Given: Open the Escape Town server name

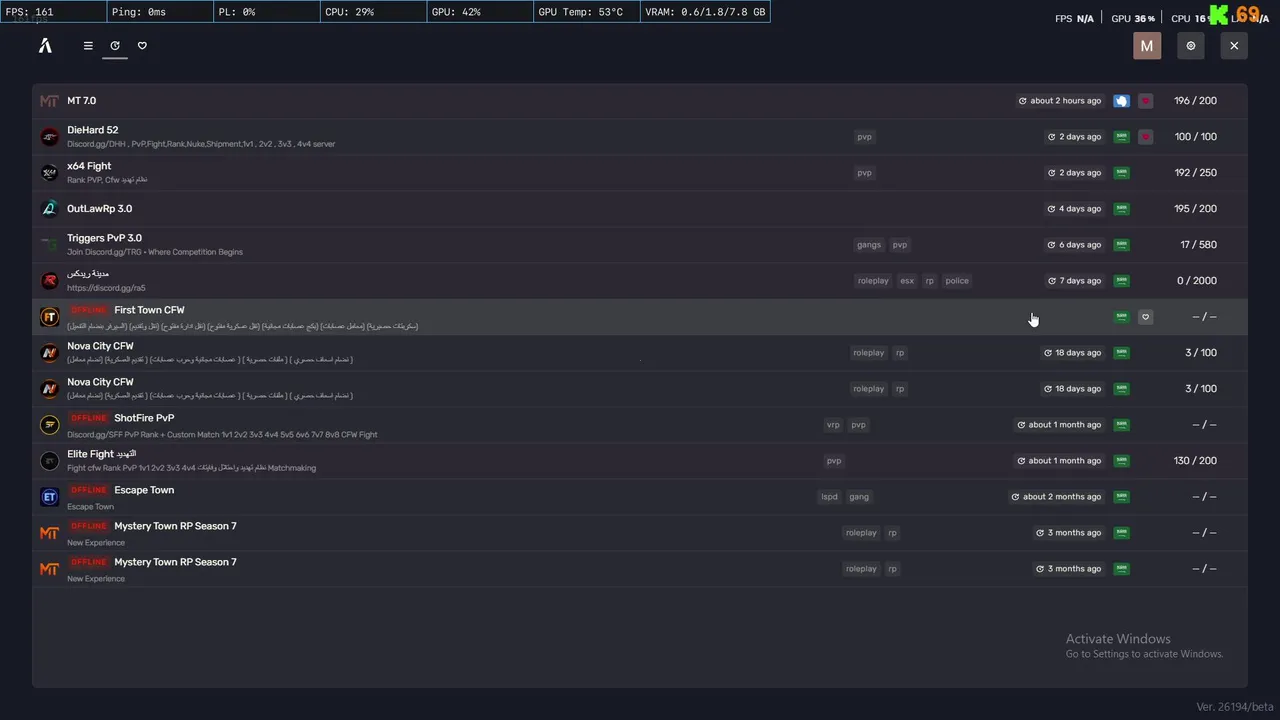Looking at the screenshot, I should coord(144,490).
